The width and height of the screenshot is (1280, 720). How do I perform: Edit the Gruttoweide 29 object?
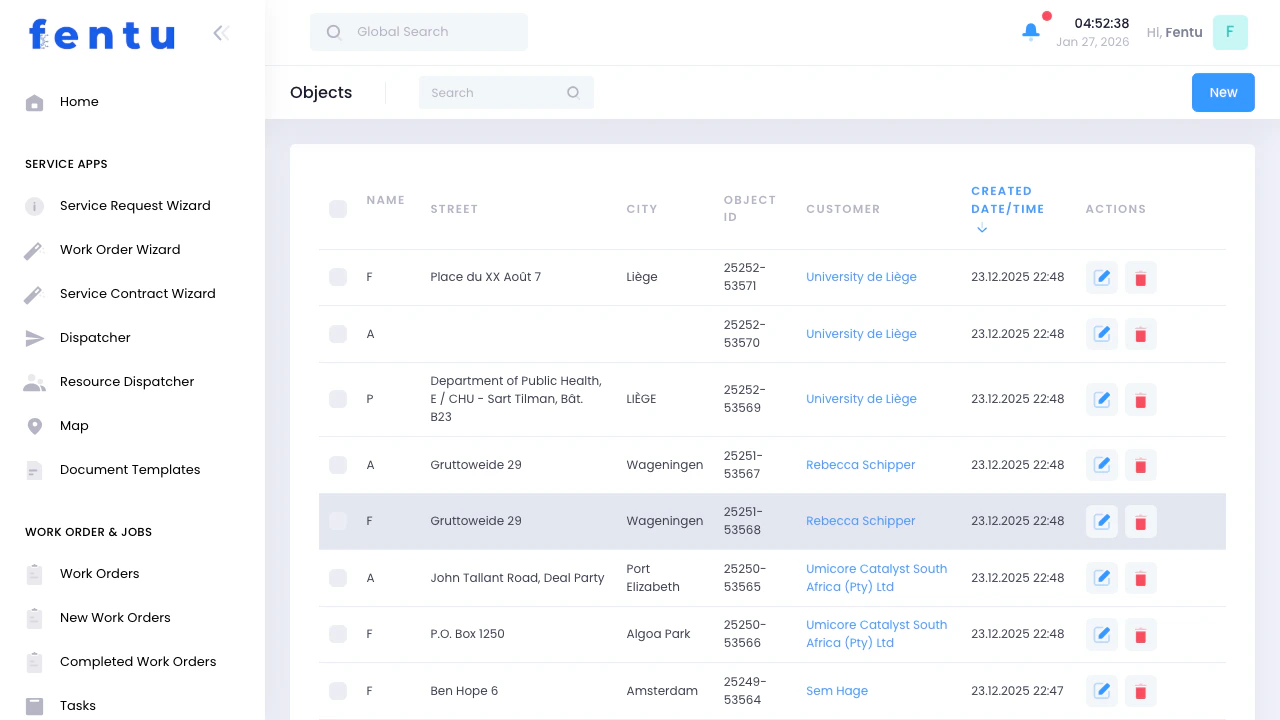pos(1102,465)
